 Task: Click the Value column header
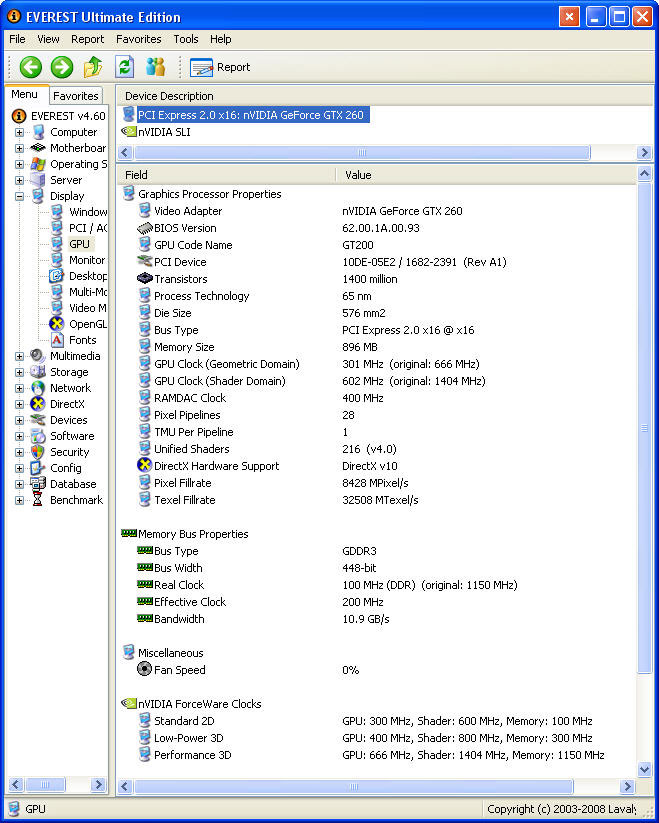click(x=485, y=175)
